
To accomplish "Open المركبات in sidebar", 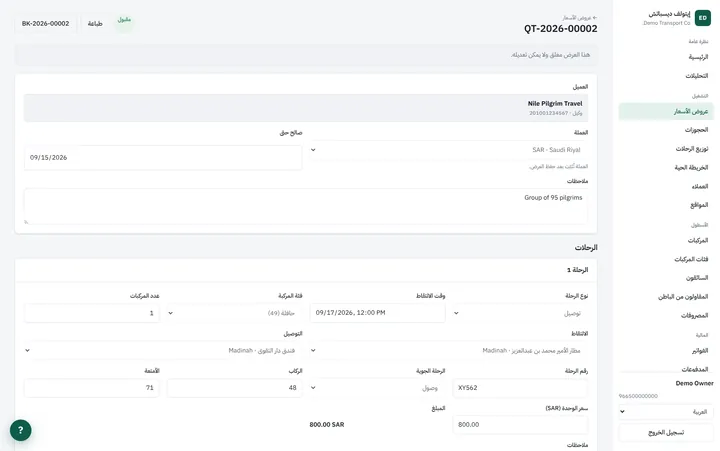I will [x=666, y=241].
